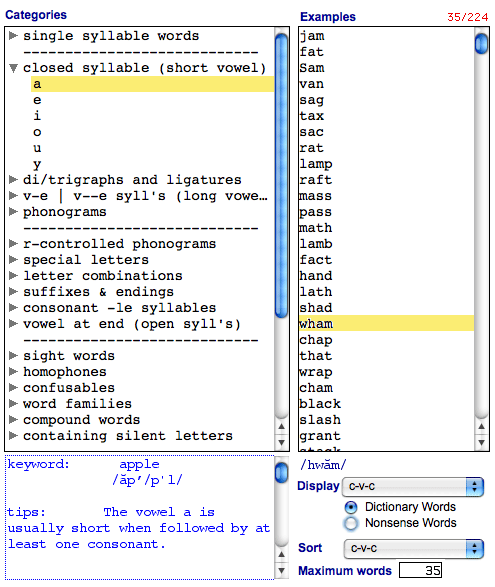Viewport: 495px width, 587px height.
Task: Select Nonsense Words radio button
Action: (351, 523)
